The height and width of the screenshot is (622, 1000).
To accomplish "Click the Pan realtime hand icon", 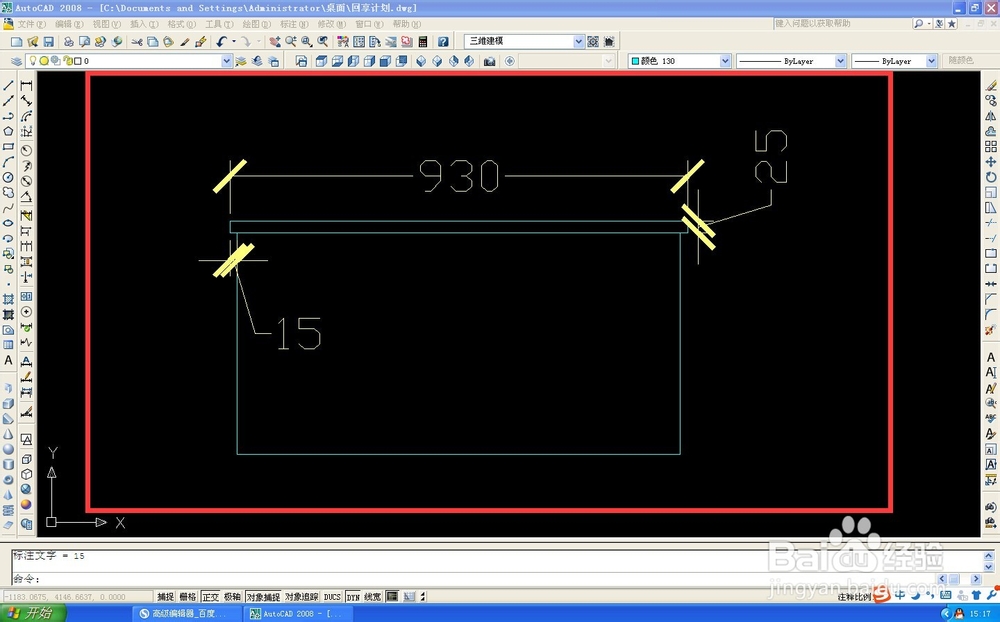I will tap(275, 42).
